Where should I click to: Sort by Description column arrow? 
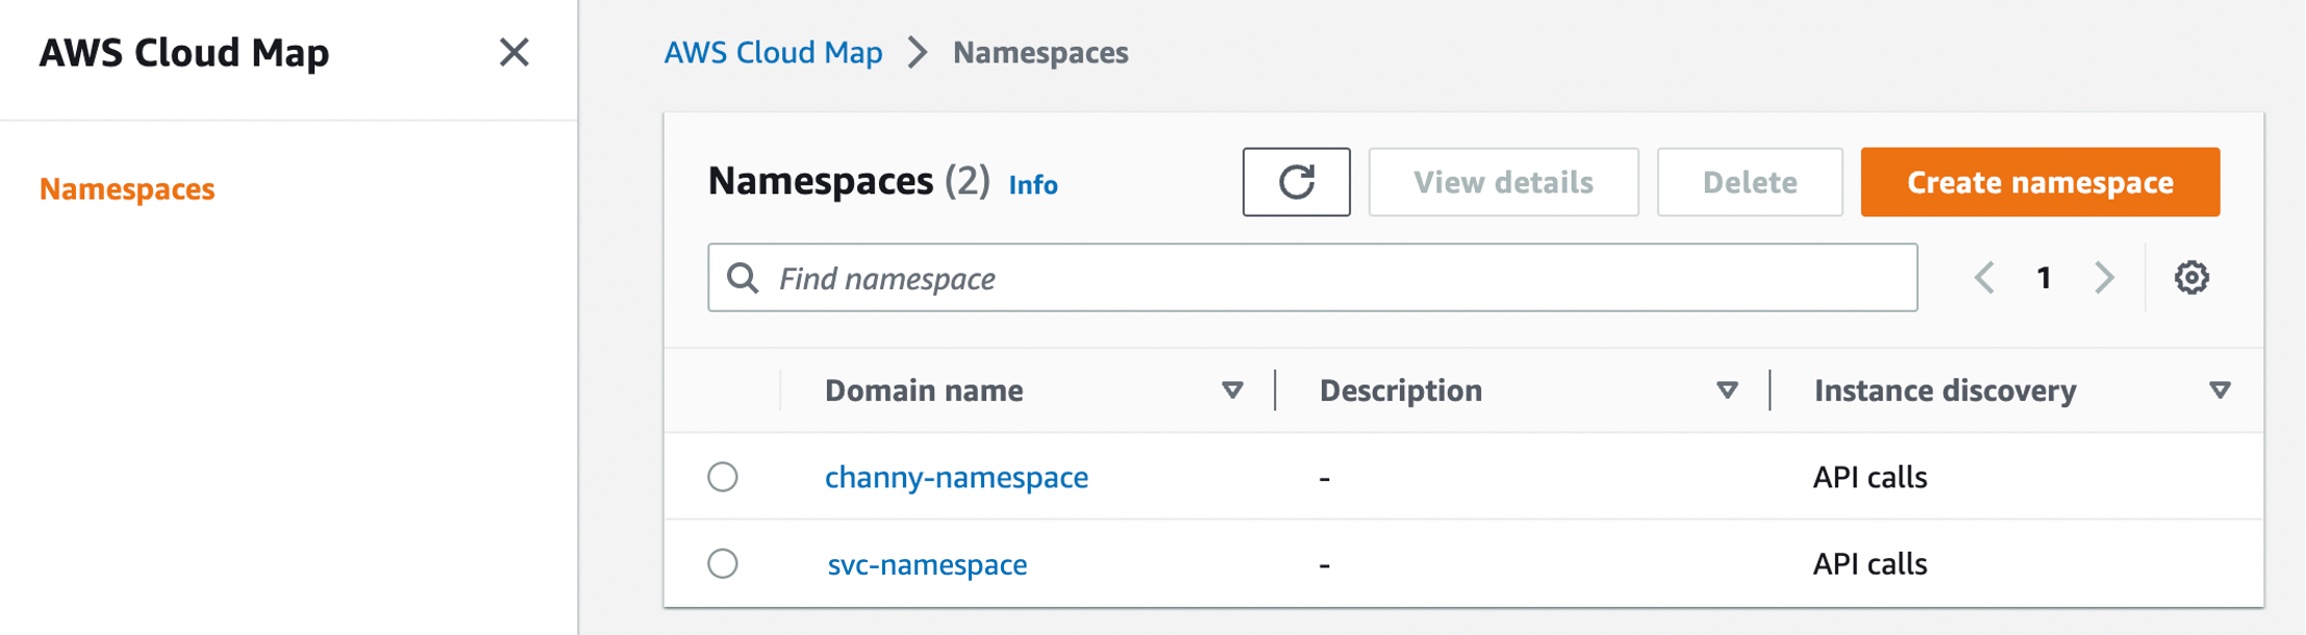pos(1727,390)
